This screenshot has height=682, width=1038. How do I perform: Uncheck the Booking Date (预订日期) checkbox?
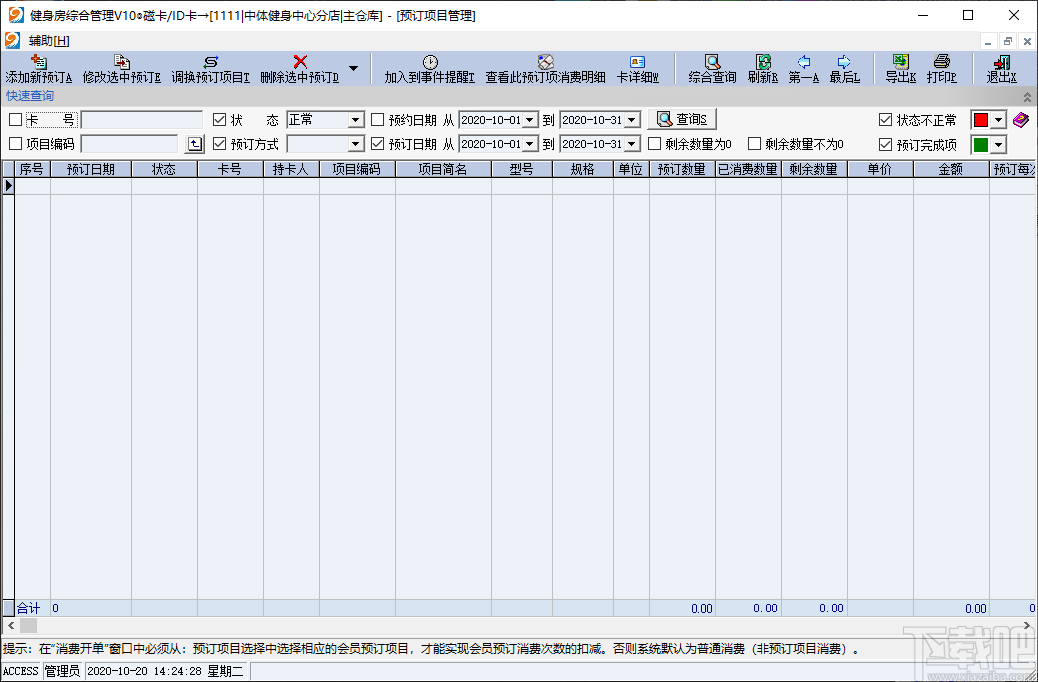(377, 144)
